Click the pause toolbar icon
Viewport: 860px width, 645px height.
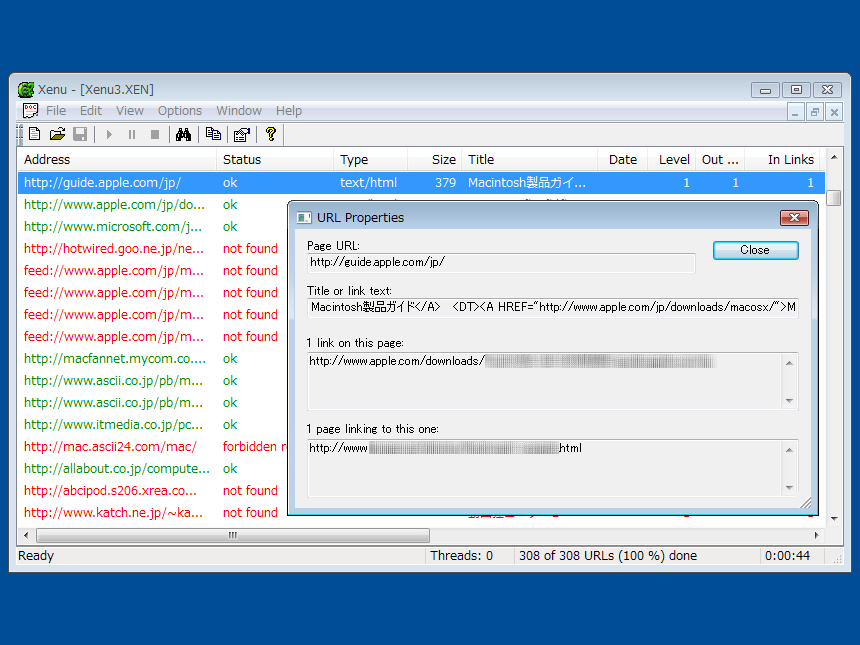tap(132, 134)
